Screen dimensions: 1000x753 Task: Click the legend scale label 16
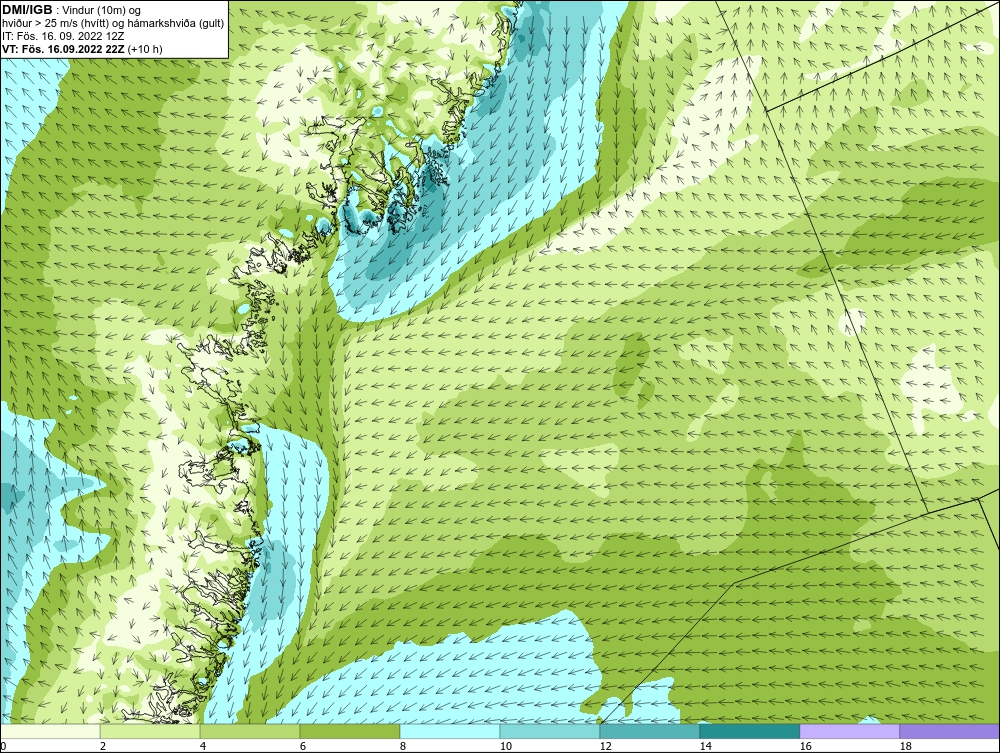point(805,746)
